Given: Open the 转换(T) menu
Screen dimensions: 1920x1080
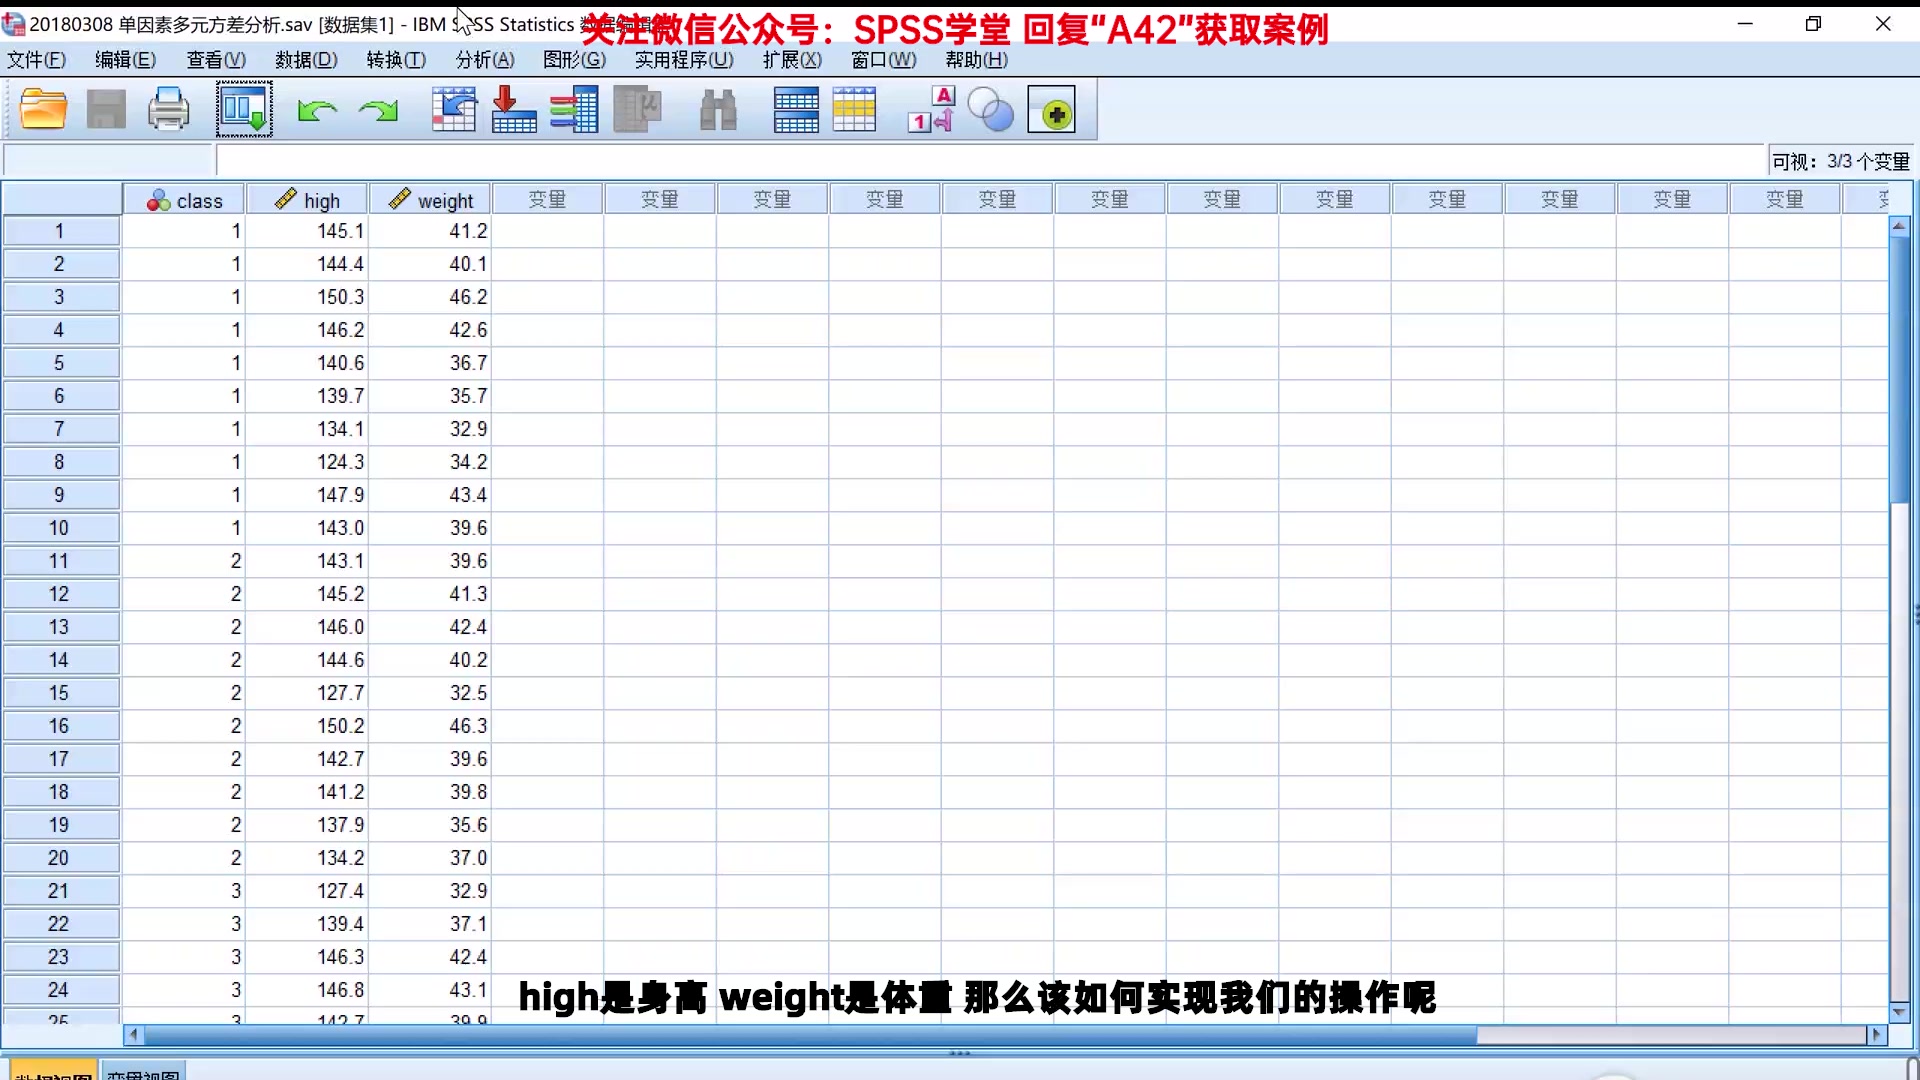Looking at the screenshot, I should point(396,60).
